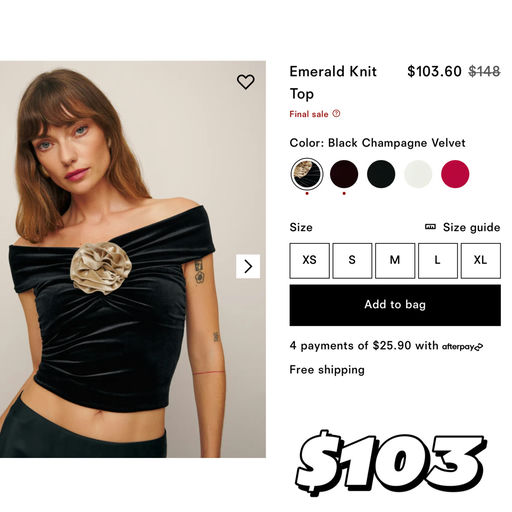Select Black Champagne Velvet color swatch
The height and width of the screenshot is (512, 512).
tap(307, 174)
